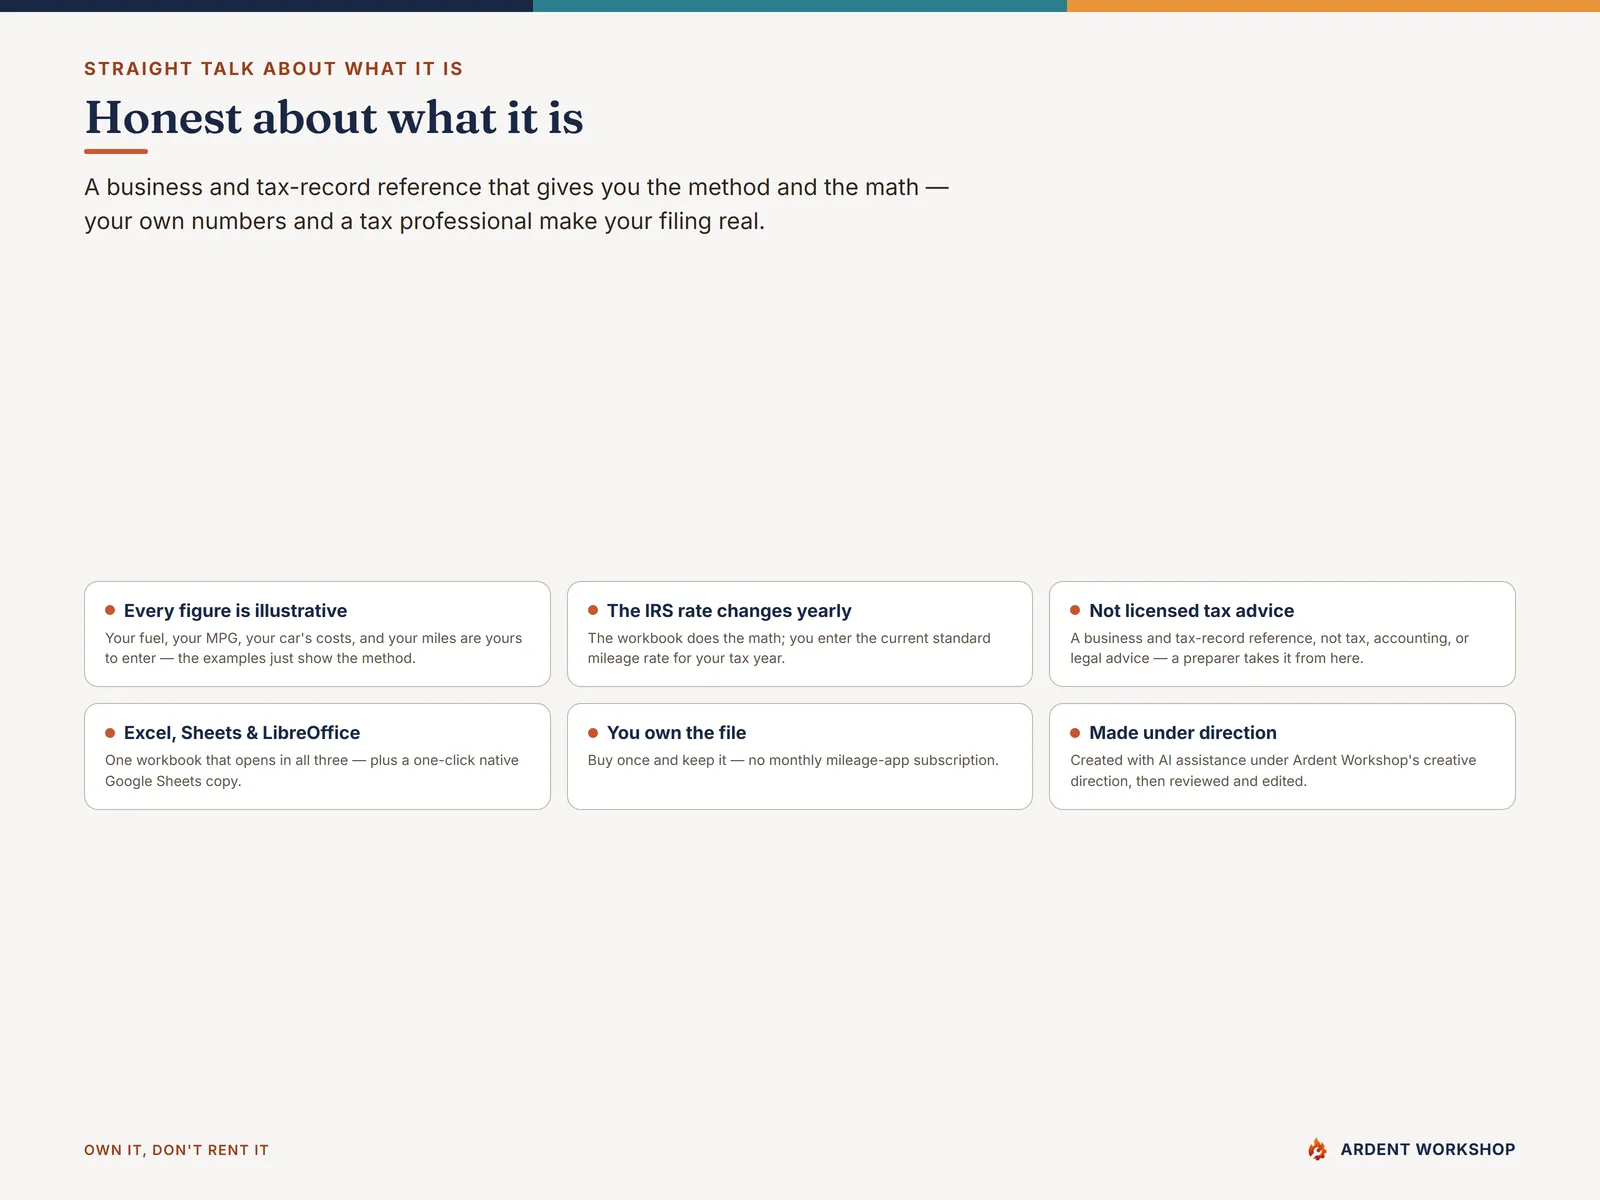This screenshot has height=1200, width=1600.
Task: Select the 'Excel, Sheets & LibreOffice' card title
Action: click(242, 733)
